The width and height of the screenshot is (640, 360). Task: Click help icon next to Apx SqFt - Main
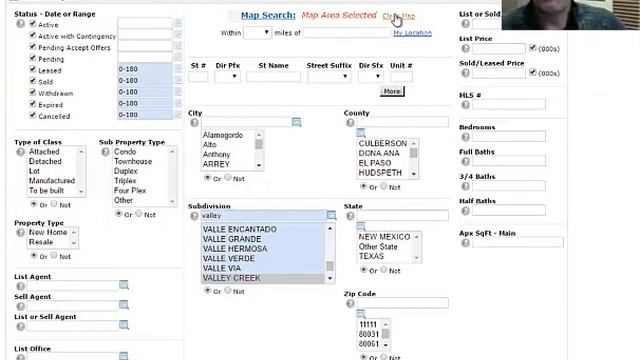(x=465, y=243)
